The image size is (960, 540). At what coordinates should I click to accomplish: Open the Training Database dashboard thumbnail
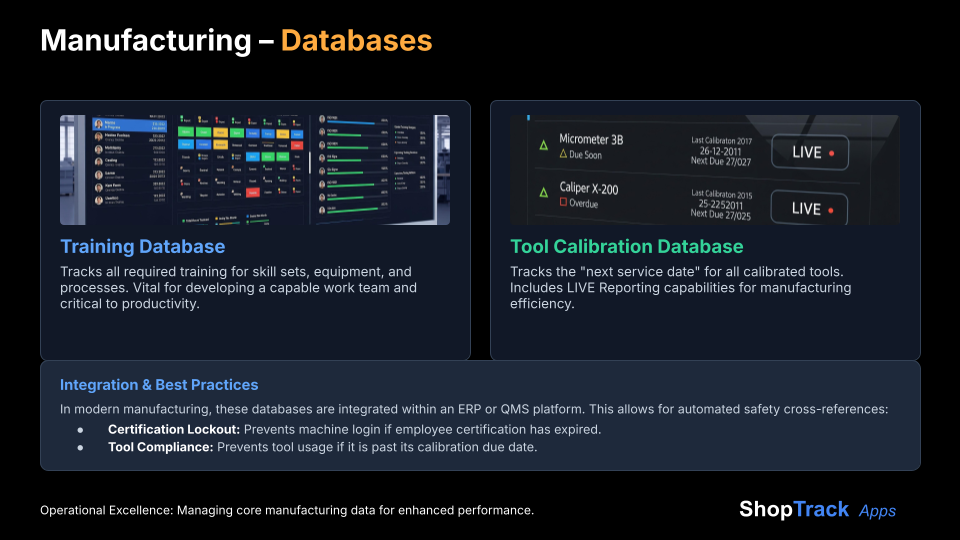(x=255, y=170)
